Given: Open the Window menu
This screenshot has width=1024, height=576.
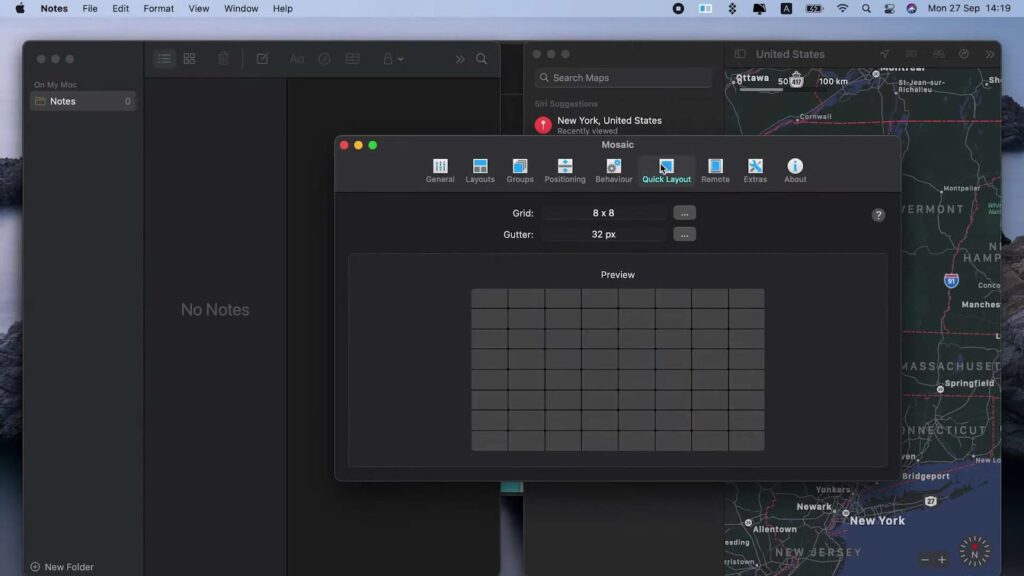Looking at the screenshot, I should [x=241, y=8].
